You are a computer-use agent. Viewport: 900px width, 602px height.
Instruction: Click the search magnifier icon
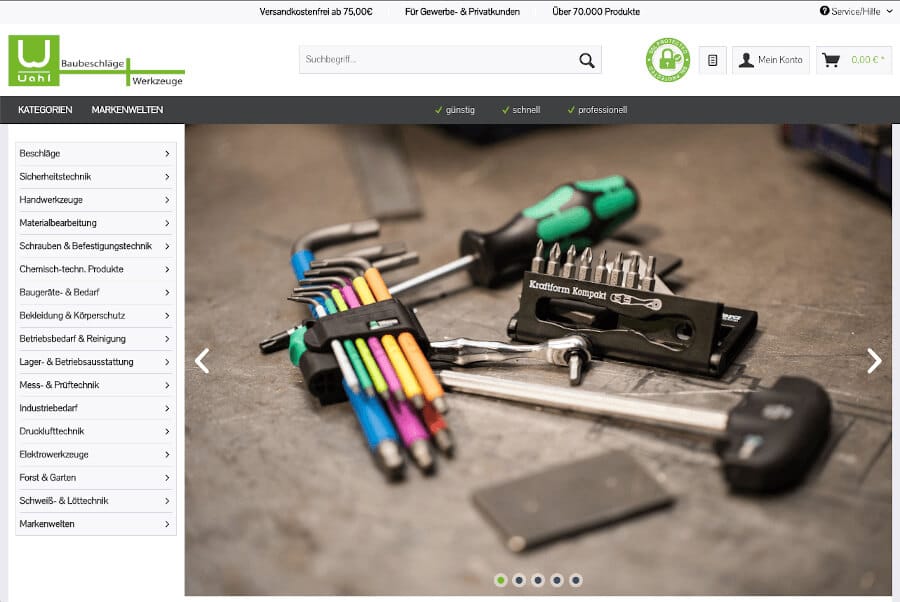(586, 60)
